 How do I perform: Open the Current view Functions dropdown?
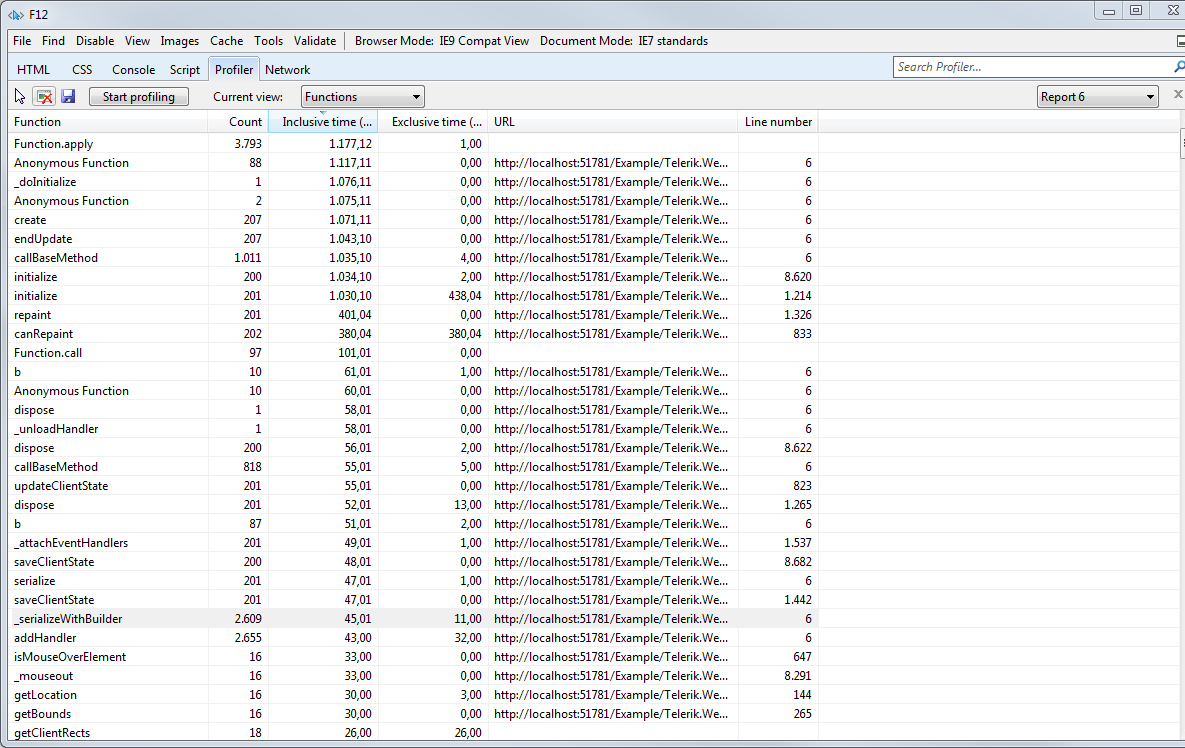[363, 97]
